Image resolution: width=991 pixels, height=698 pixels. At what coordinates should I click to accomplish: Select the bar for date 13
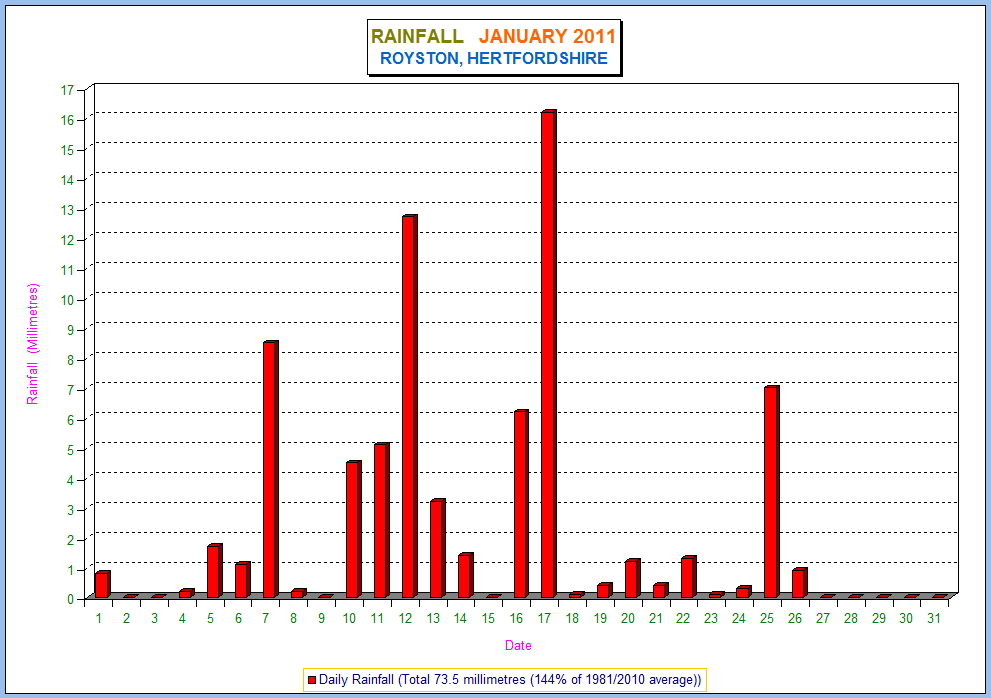(x=437, y=548)
